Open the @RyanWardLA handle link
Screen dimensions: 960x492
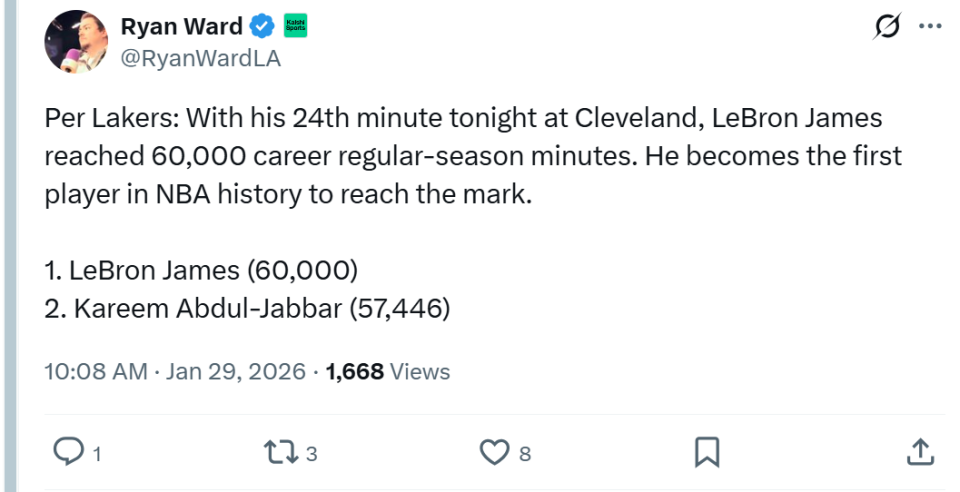[x=201, y=58]
